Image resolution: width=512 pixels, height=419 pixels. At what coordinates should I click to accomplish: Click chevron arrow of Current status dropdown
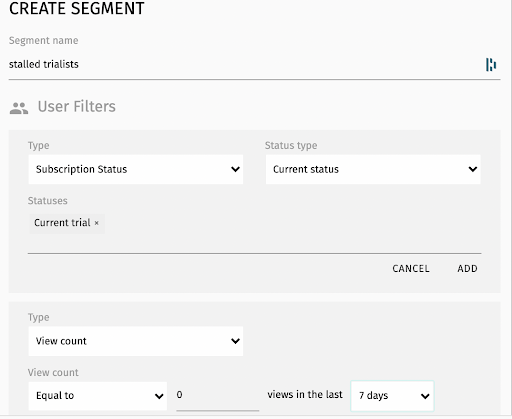pyautogui.click(x=473, y=169)
